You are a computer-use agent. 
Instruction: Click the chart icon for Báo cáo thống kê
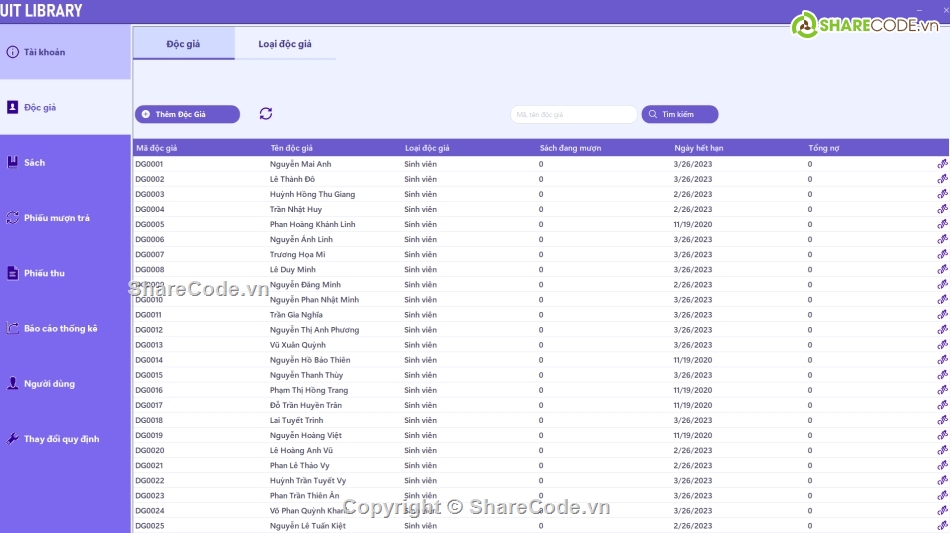[13, 328]
